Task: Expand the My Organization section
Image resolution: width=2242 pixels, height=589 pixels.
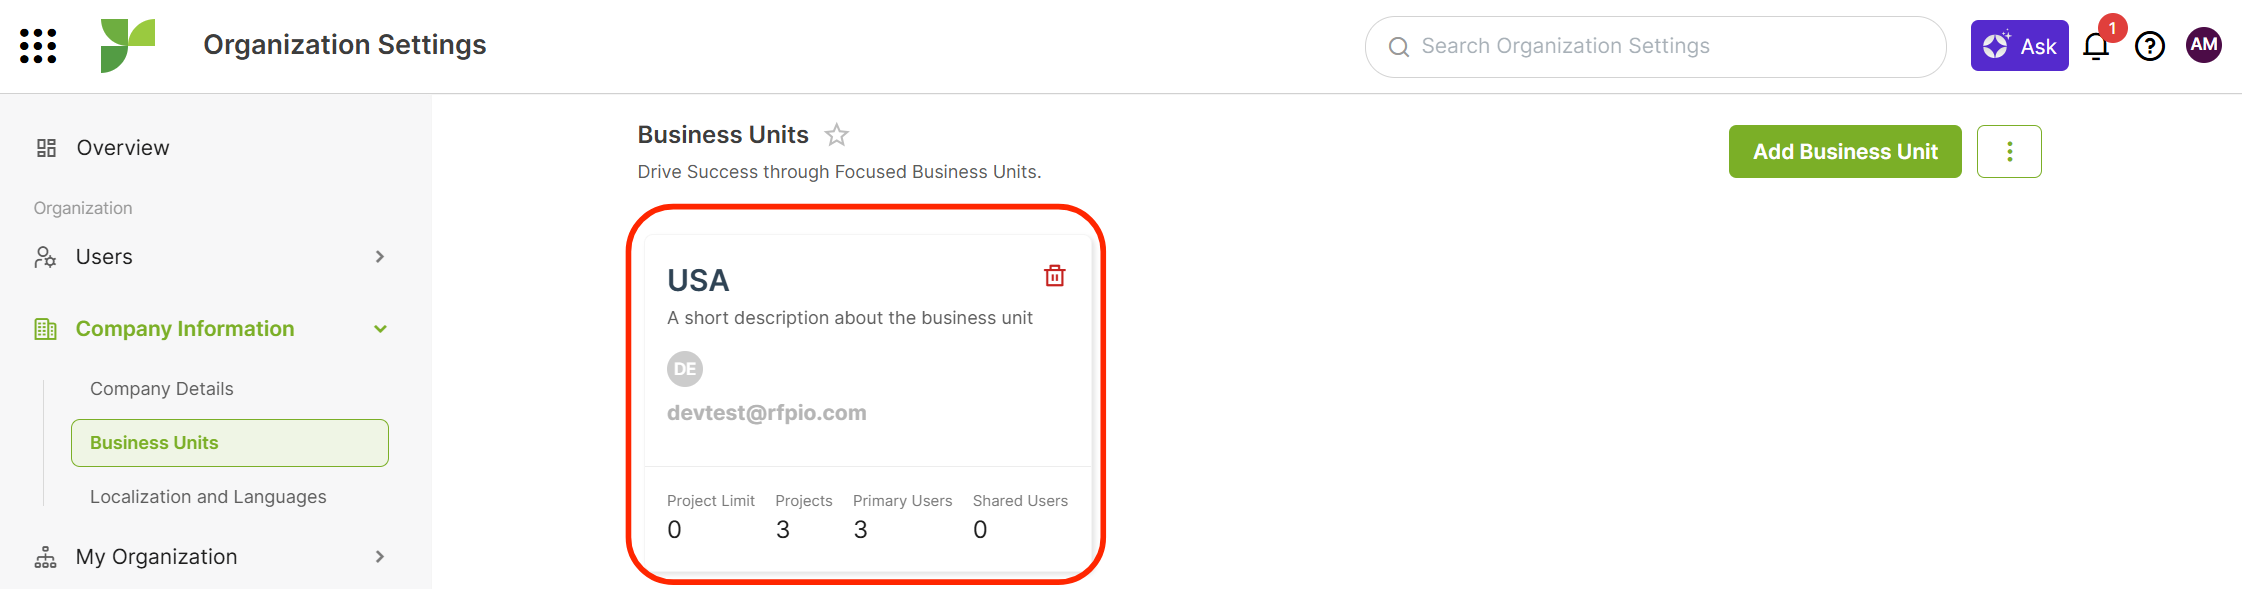Action: (380, 557)
